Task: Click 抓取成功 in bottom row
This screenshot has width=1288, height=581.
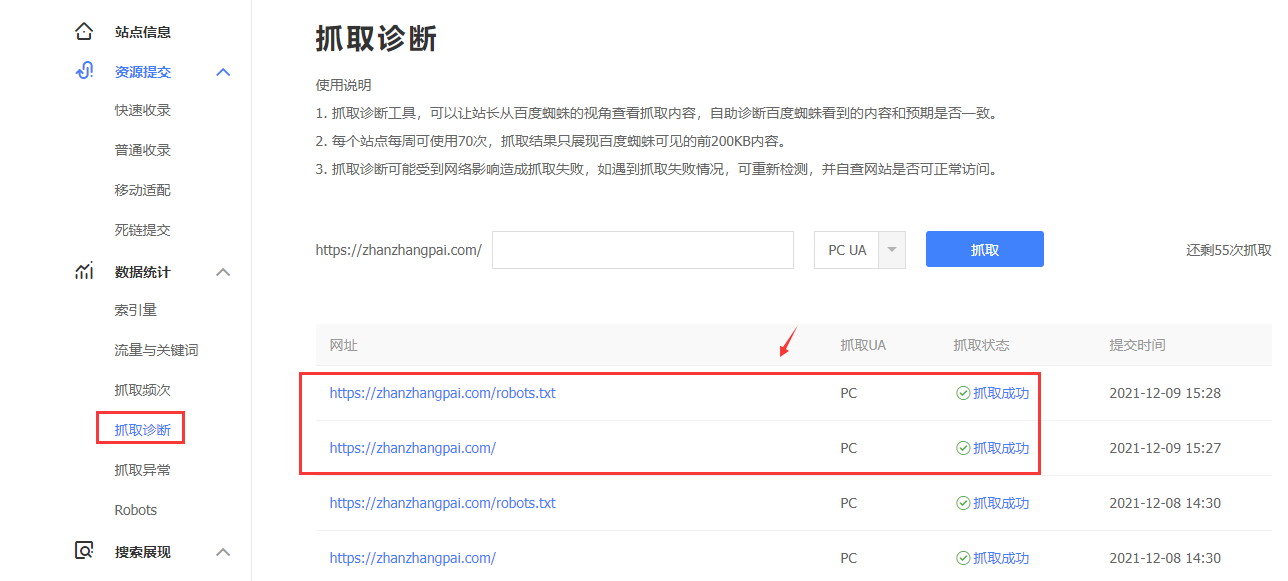Action: click(x=1001, y=558)
